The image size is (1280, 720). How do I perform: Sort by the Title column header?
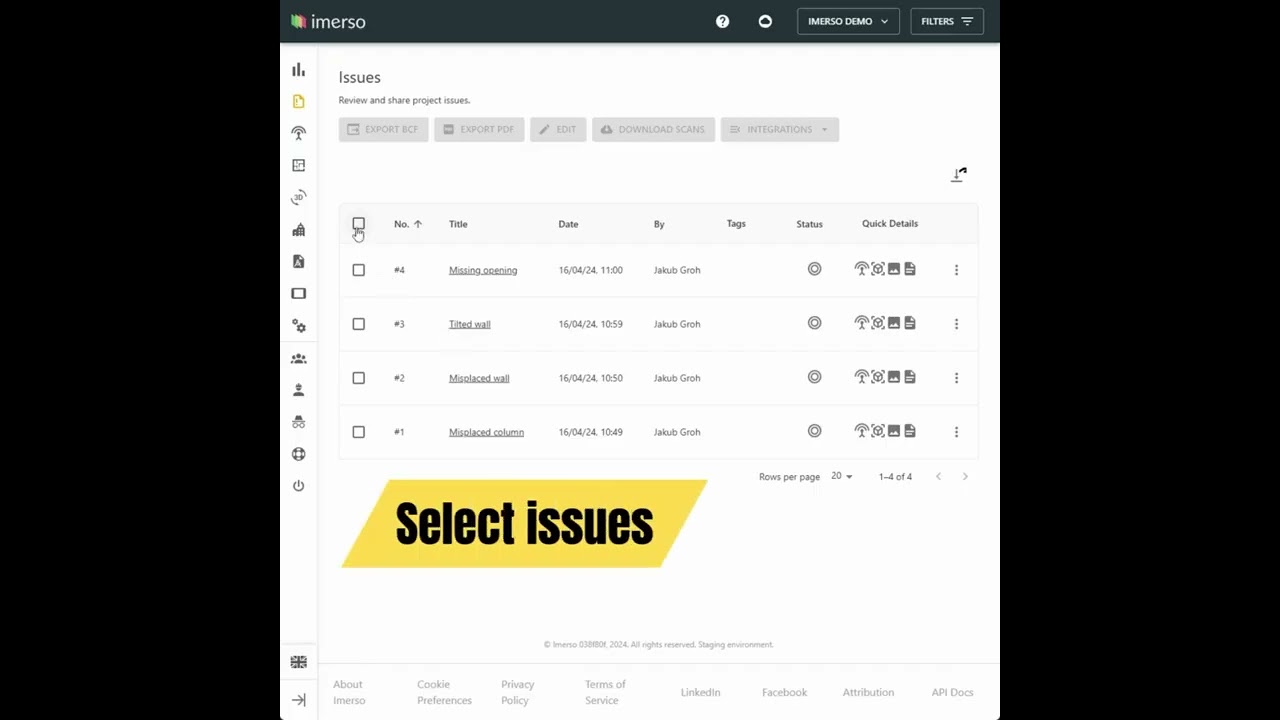458,224
